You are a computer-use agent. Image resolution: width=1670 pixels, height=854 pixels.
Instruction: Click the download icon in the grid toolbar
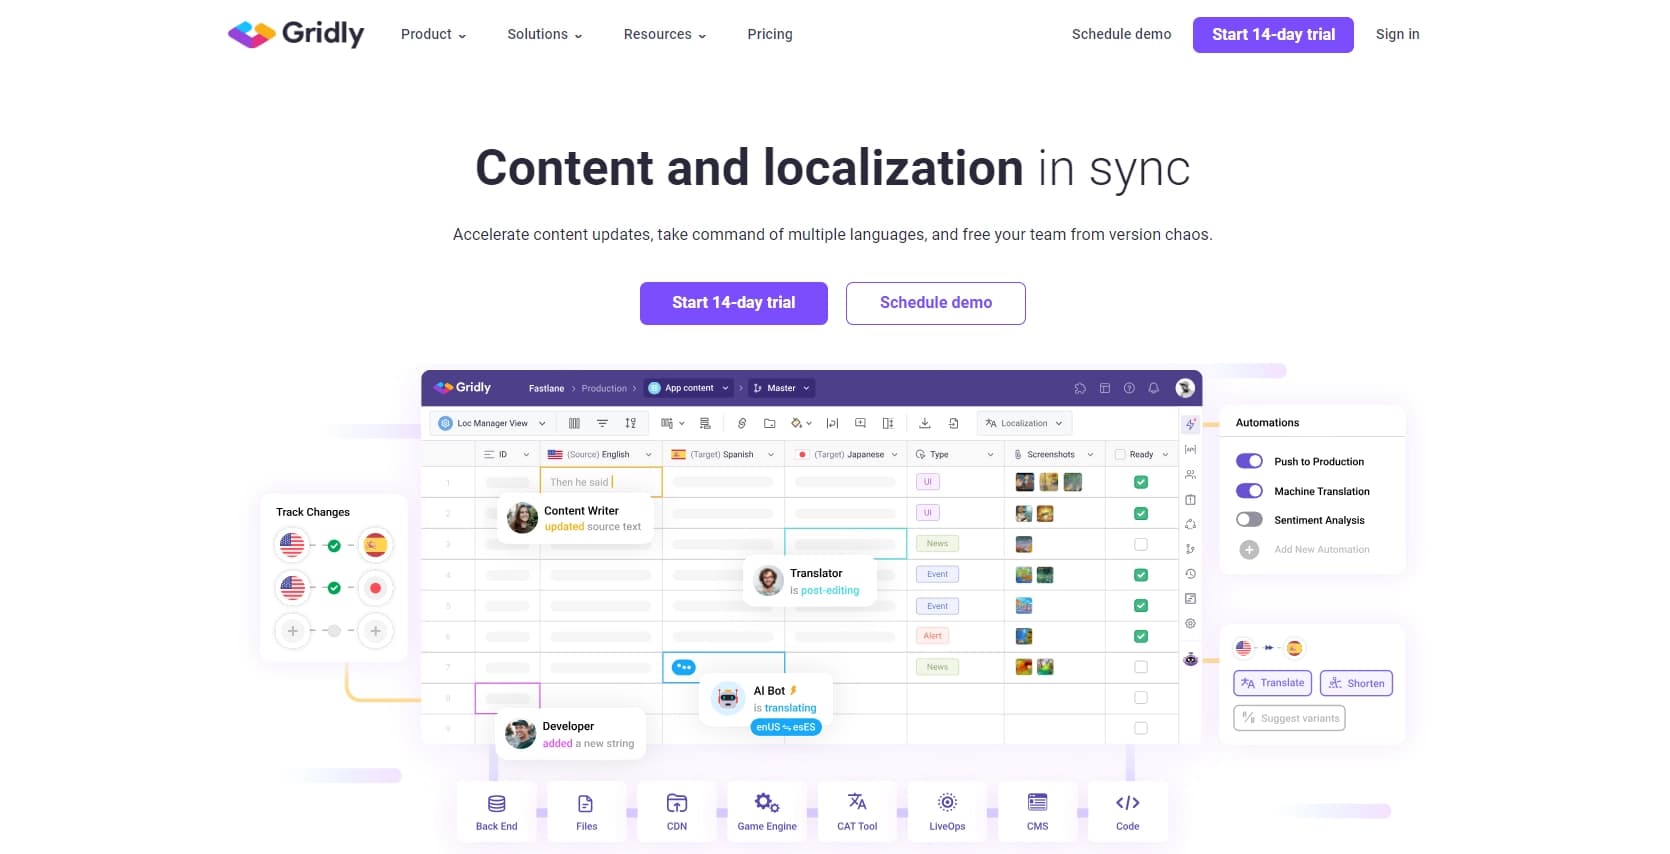[x=925, y=423]
